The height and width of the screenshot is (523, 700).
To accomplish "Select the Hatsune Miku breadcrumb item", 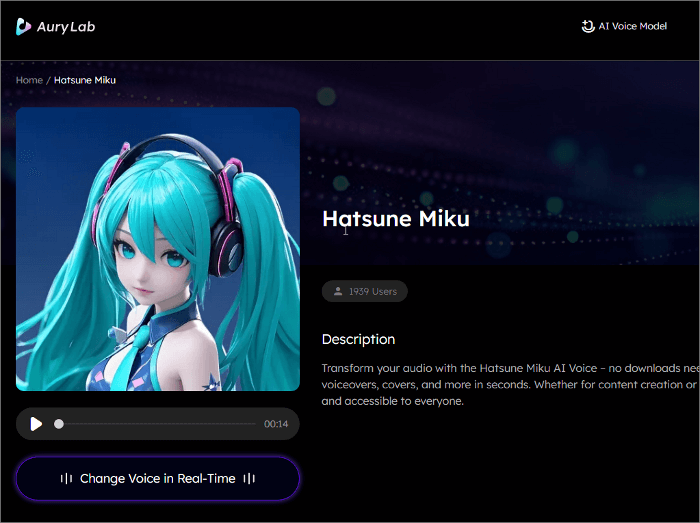I will pos(85,80).
